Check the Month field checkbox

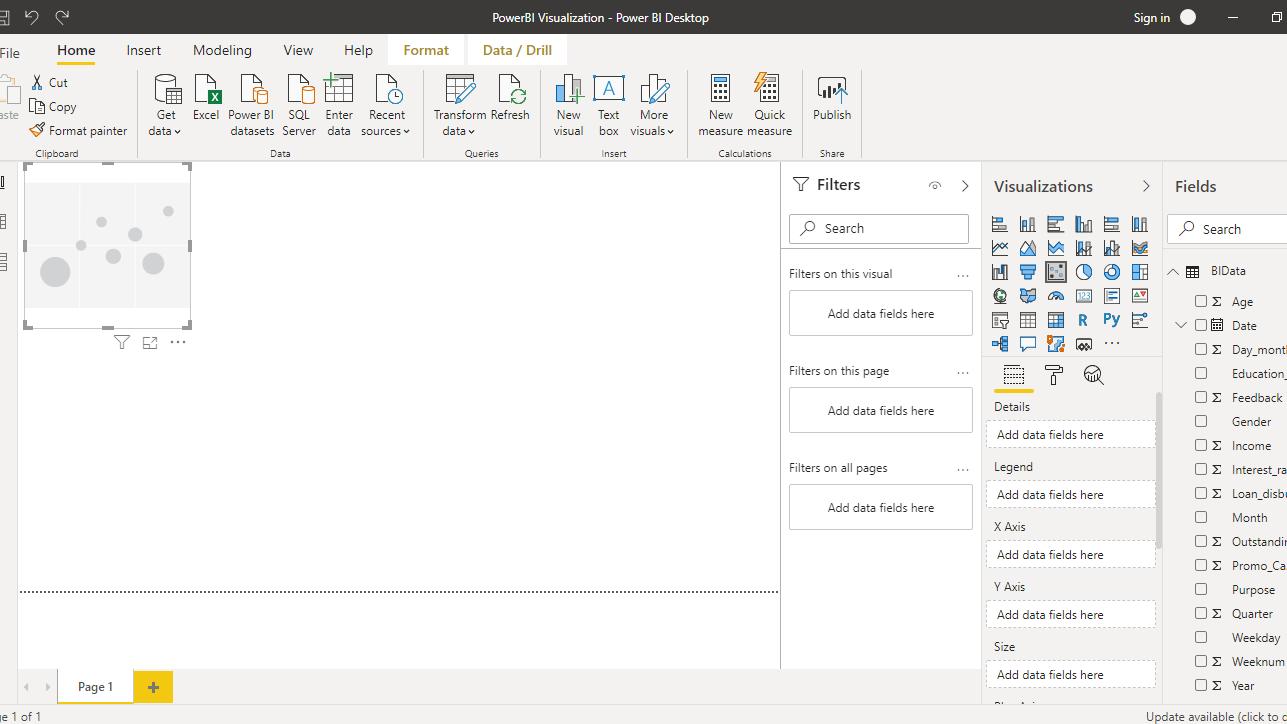tap(1201, 517)
